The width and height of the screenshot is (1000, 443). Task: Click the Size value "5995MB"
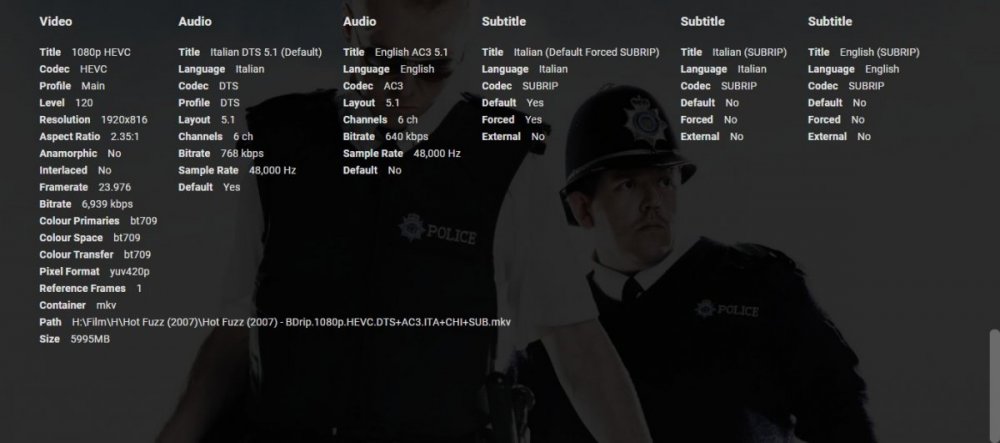click(x=90, y=339)
